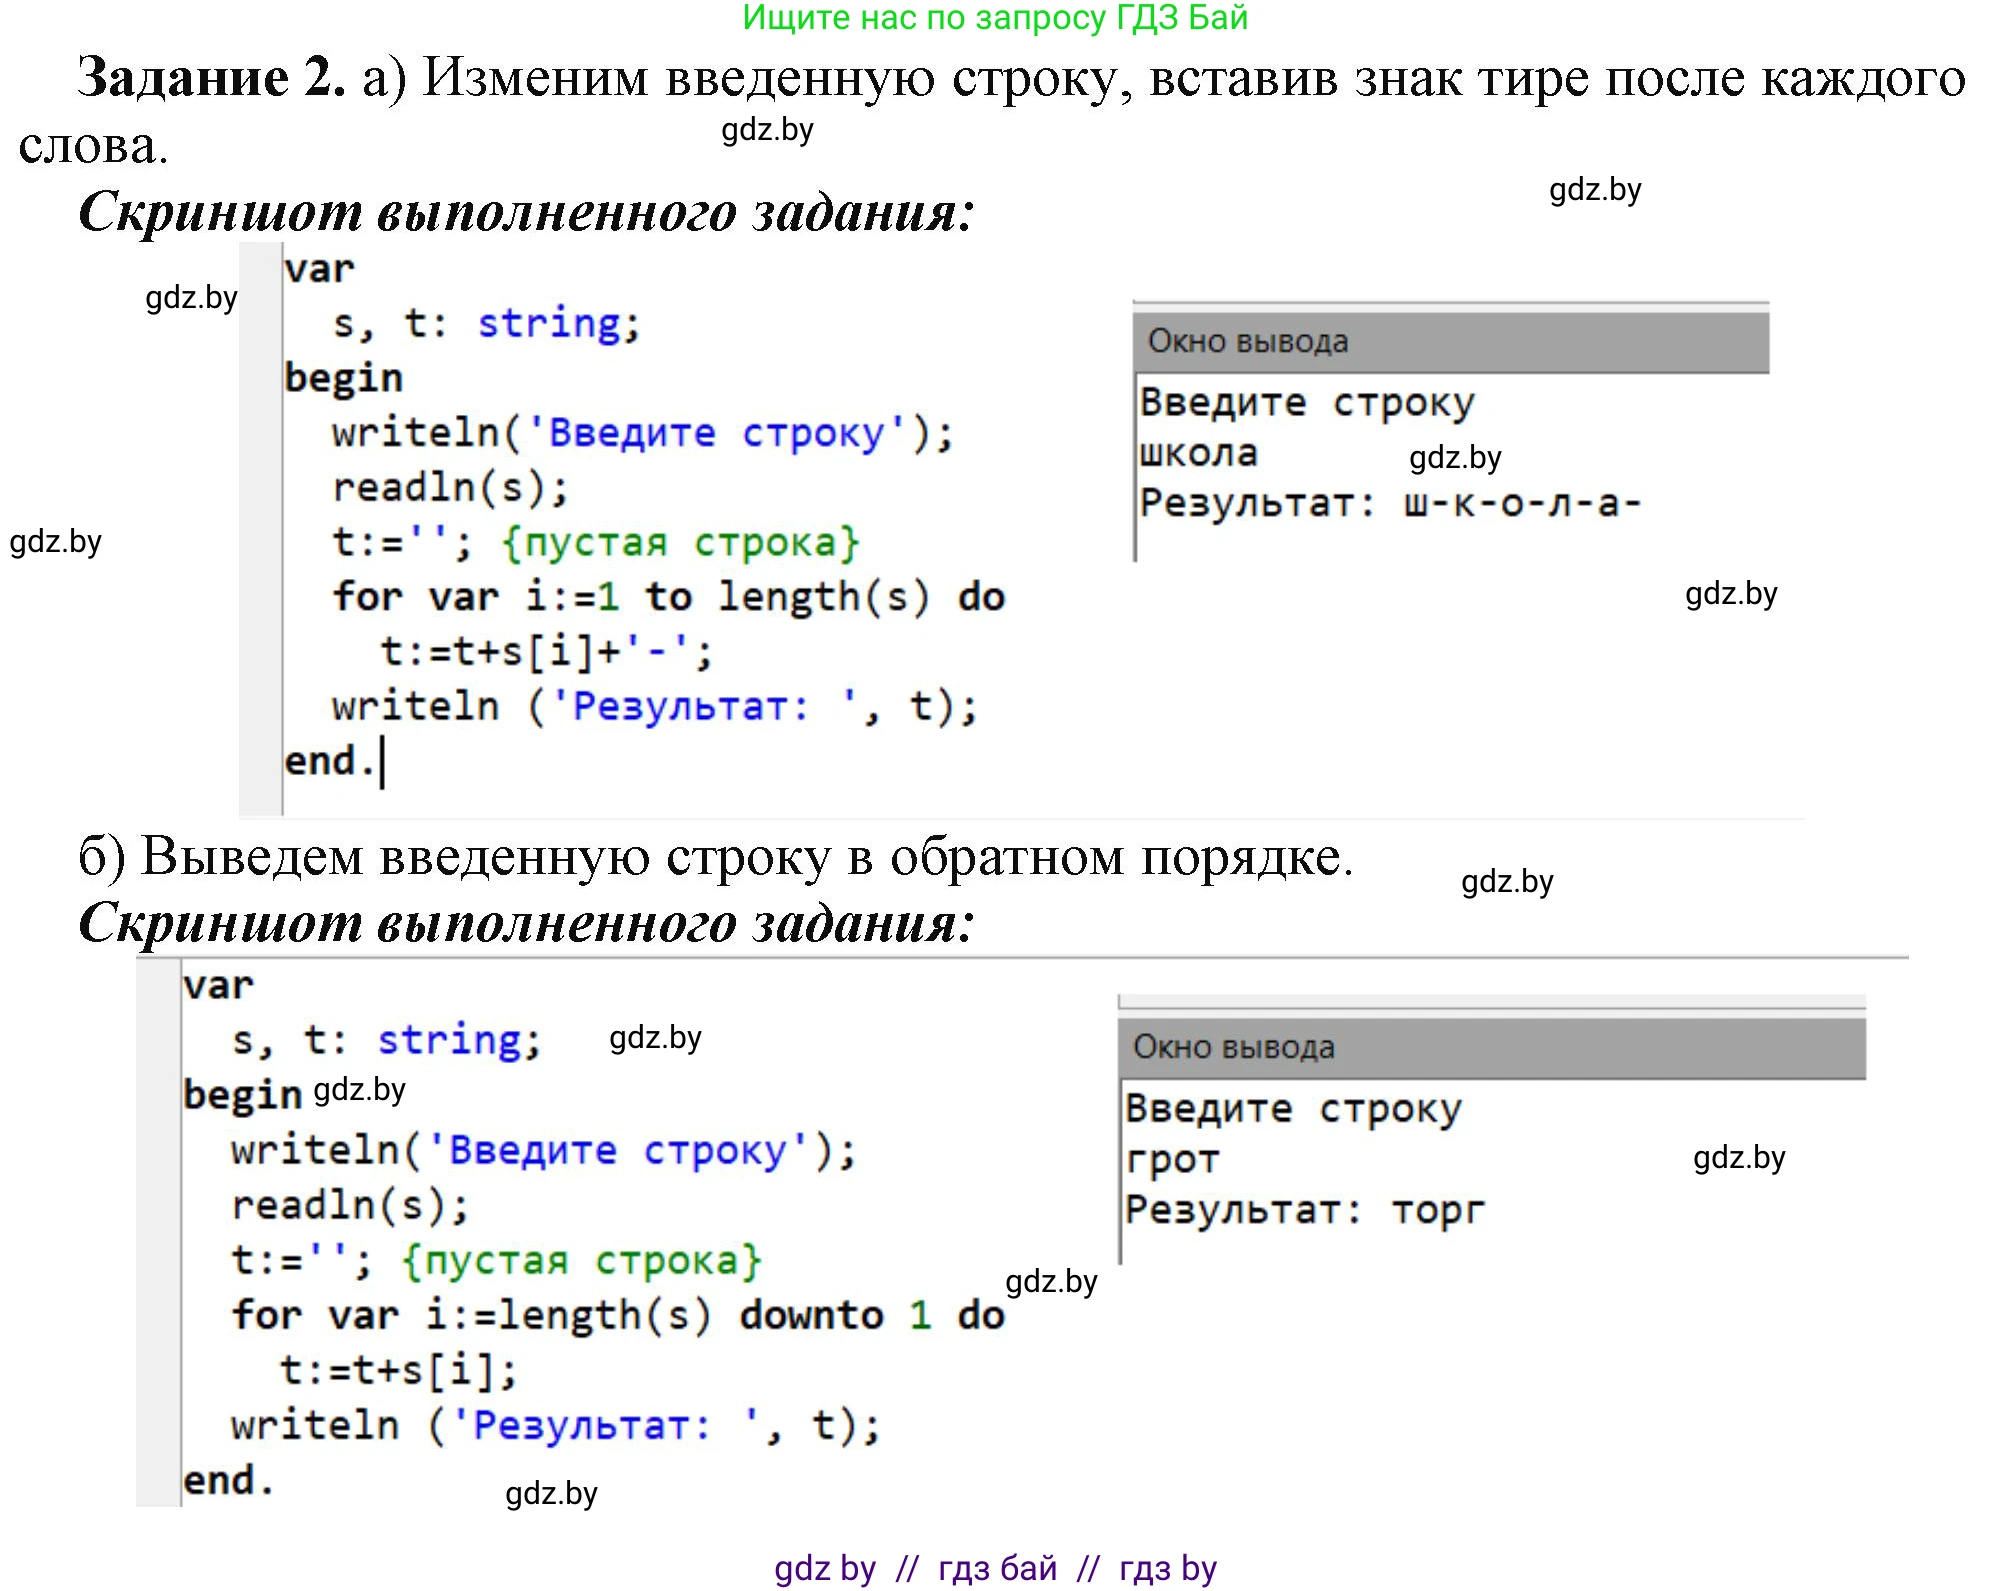Viewport: 1994px width, 1591px height.
Task: Click the code line 'writeln('Введите строку');' in part a
Action: coord(640,432)
